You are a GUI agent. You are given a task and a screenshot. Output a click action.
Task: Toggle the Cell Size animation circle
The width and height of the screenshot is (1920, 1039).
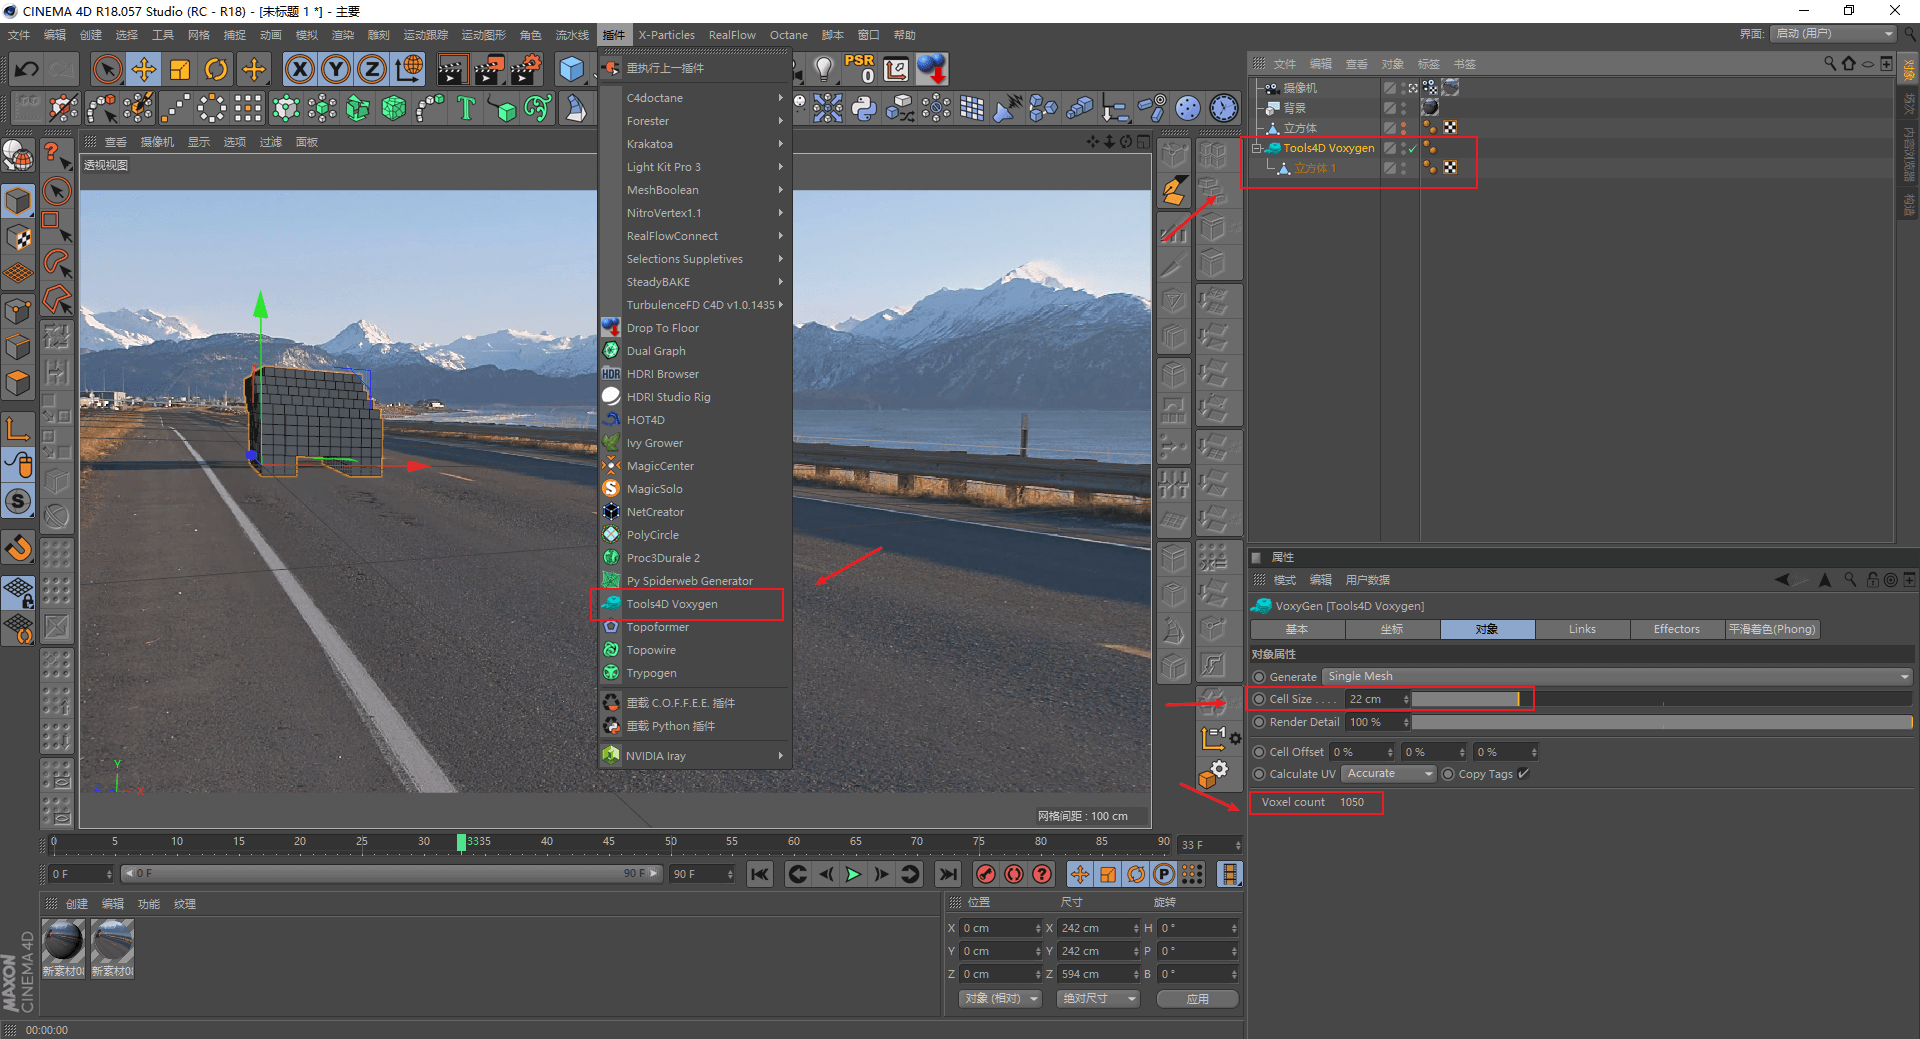coord(1259,699)
